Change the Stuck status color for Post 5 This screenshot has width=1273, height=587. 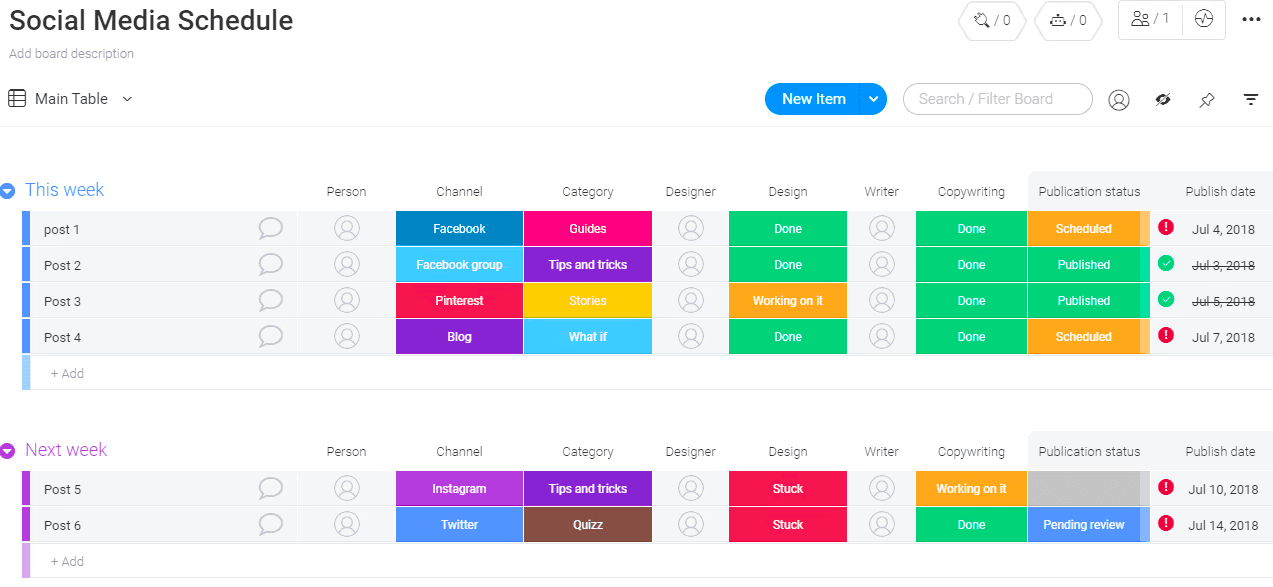click(787, 488)
